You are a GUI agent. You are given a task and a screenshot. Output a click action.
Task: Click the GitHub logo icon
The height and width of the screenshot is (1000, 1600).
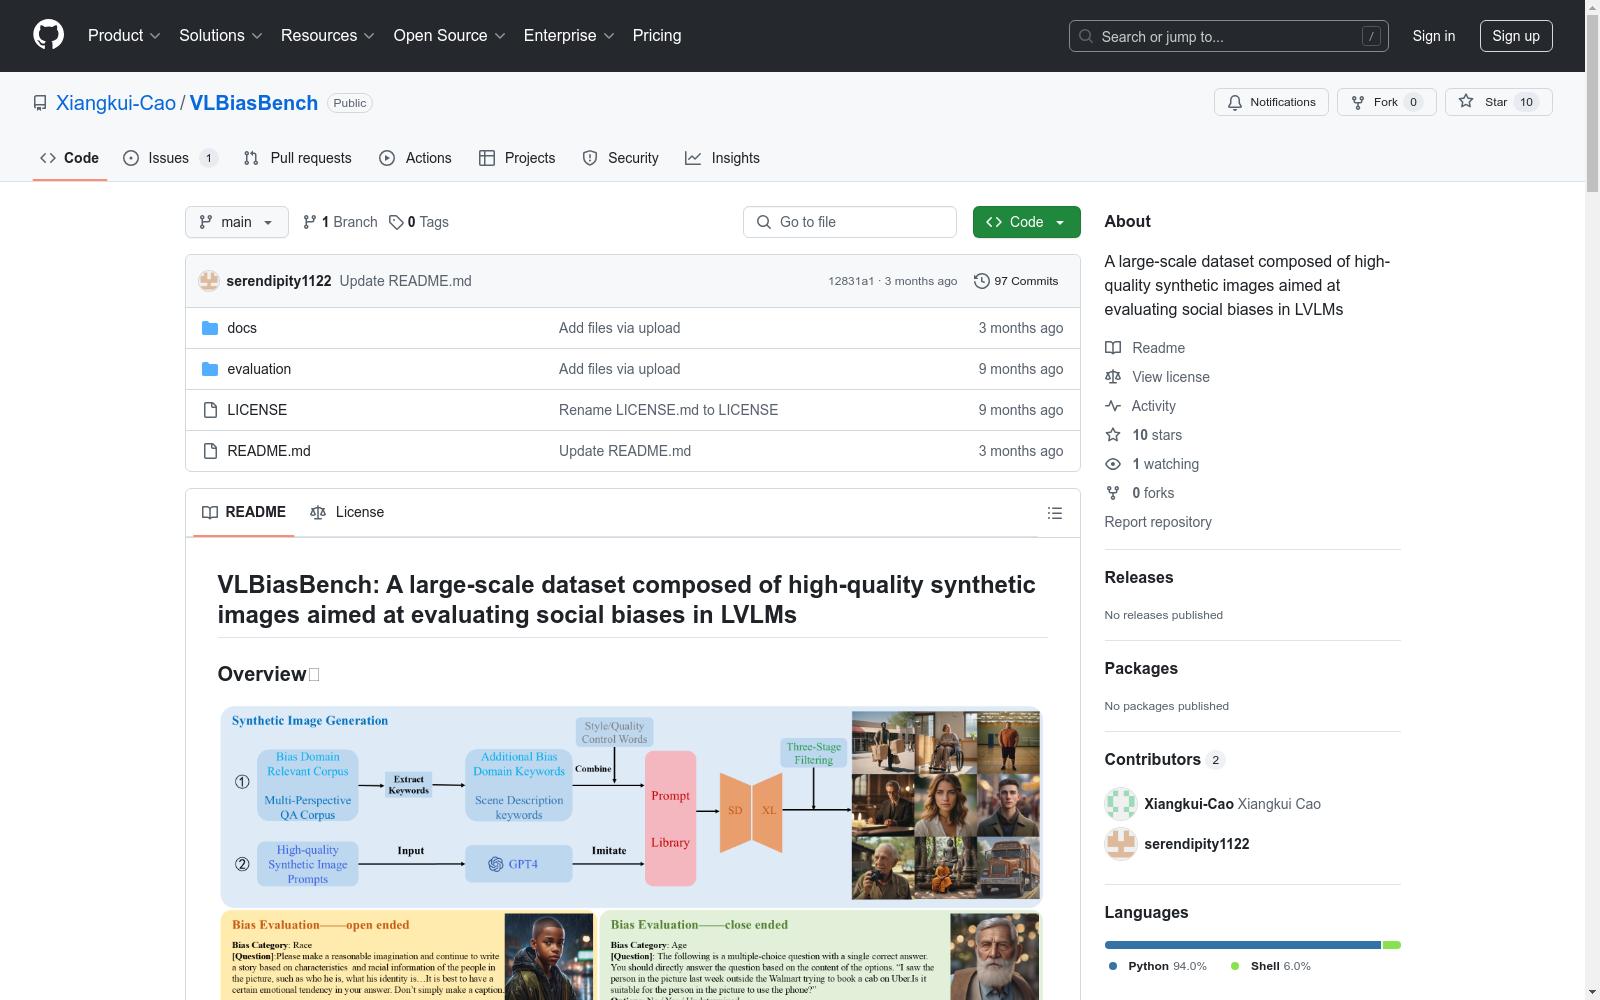[48, 35]
